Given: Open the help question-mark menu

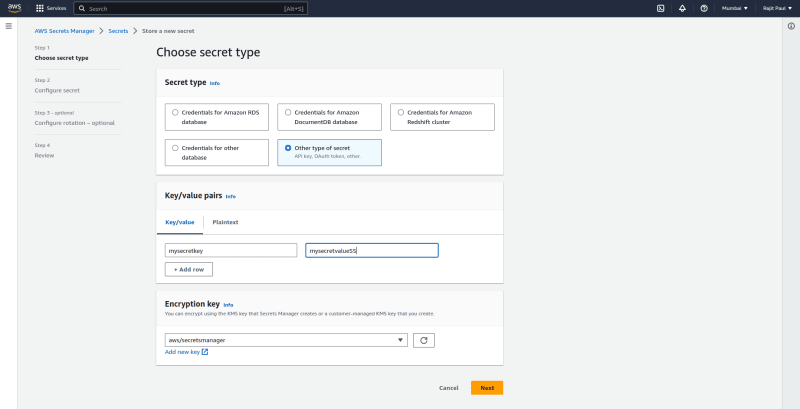Looking at the screenshot, I should 704,8.
